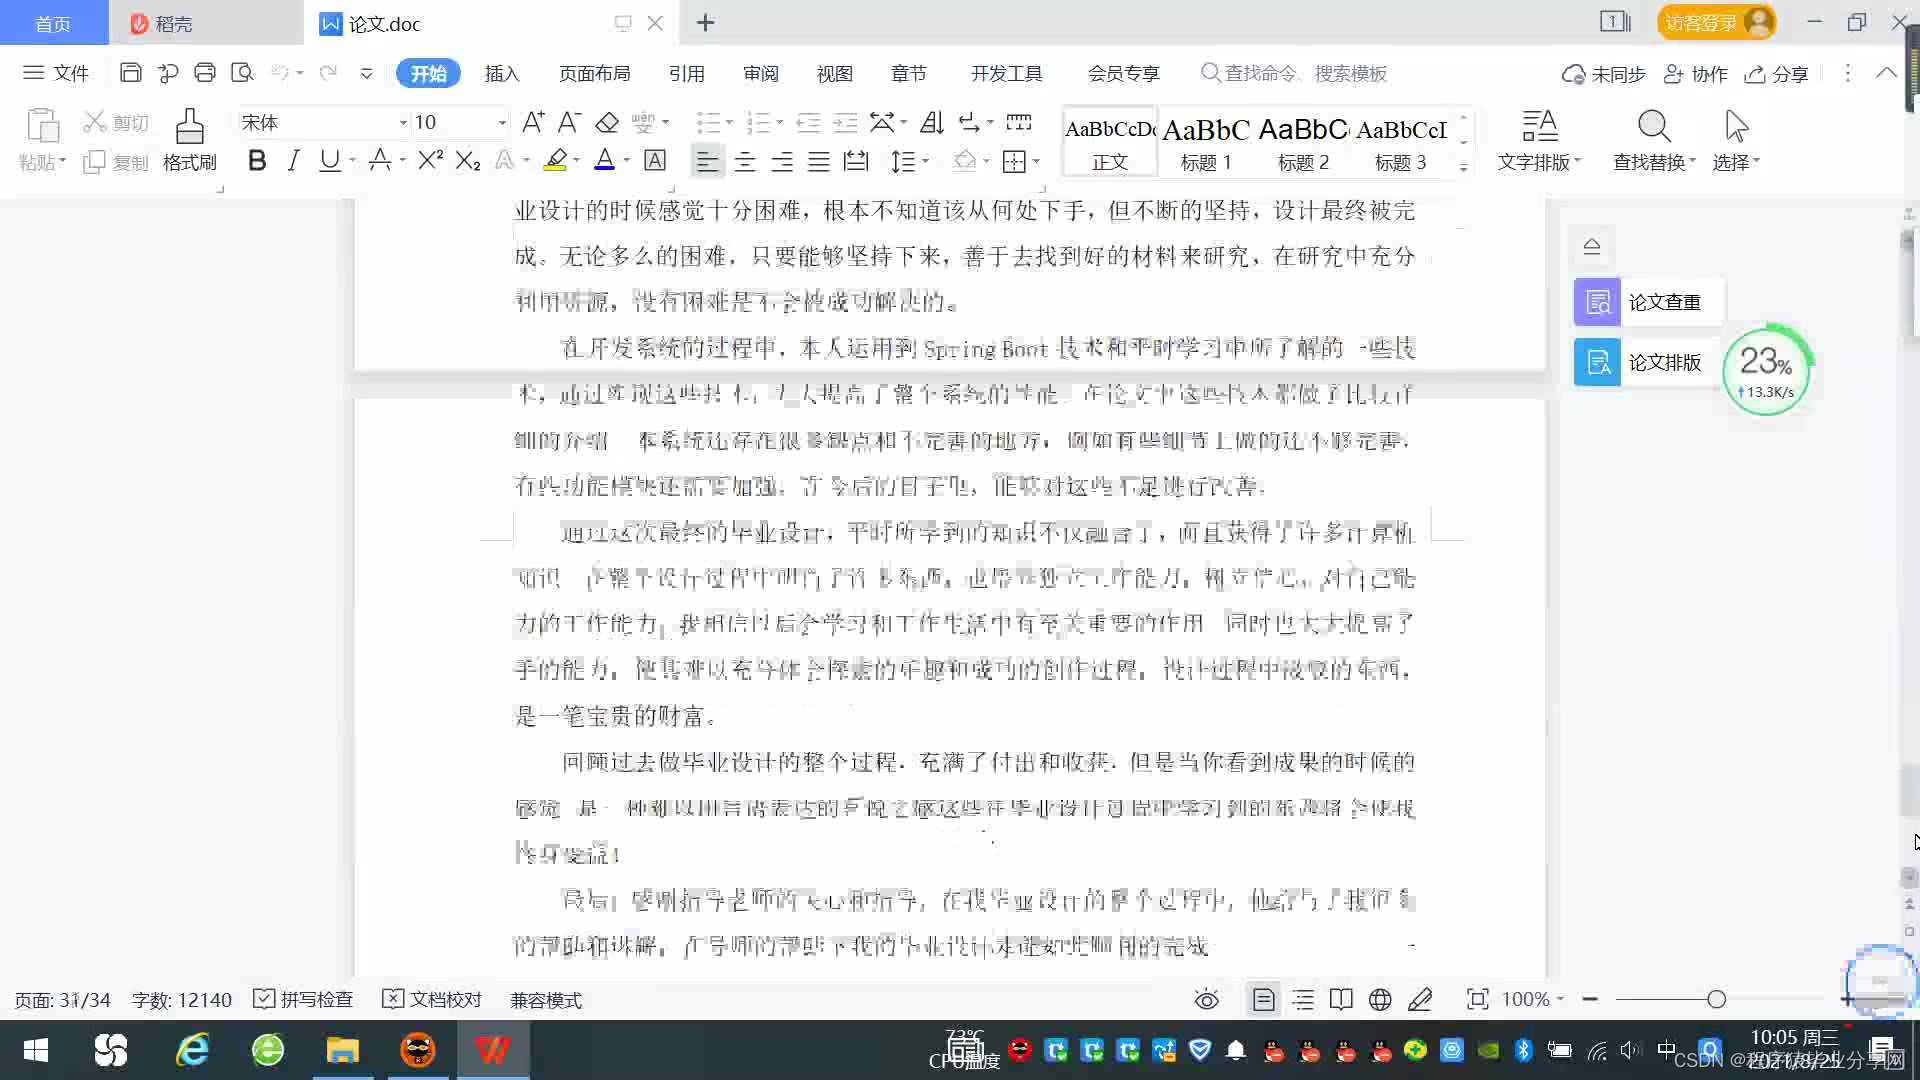
Task: Toggle Bold formatting button
Action: [x=257, y=161]
